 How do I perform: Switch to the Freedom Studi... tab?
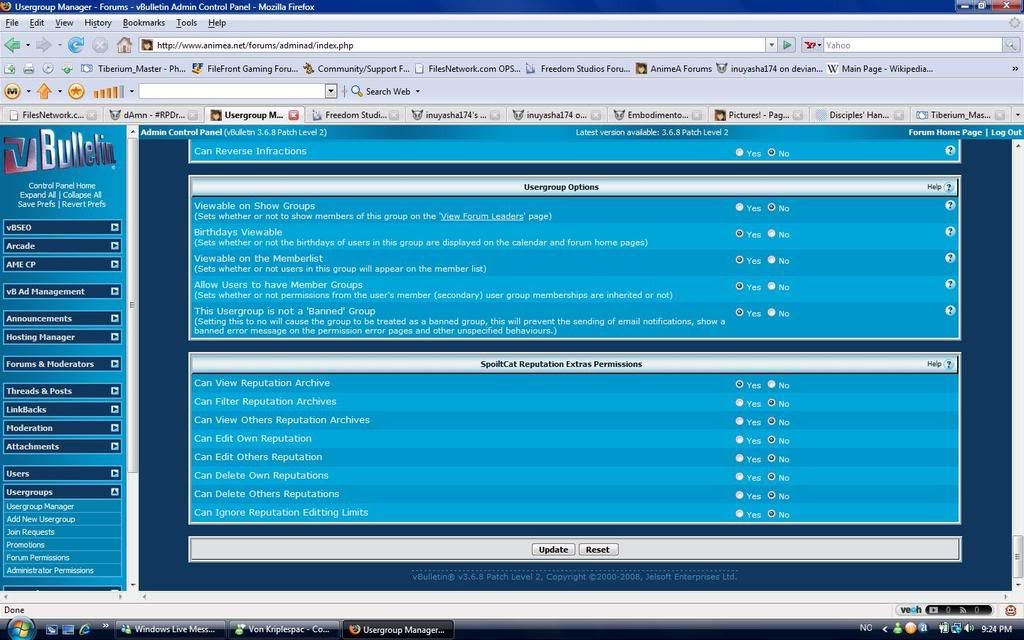coord(354,115)
